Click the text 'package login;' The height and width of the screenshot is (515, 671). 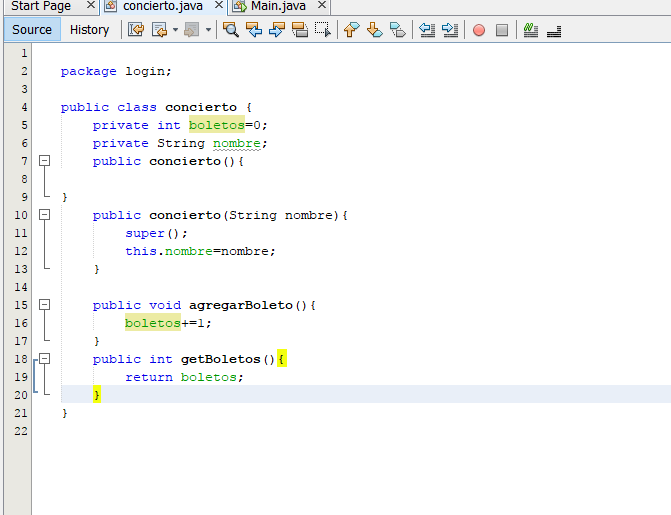116,71
